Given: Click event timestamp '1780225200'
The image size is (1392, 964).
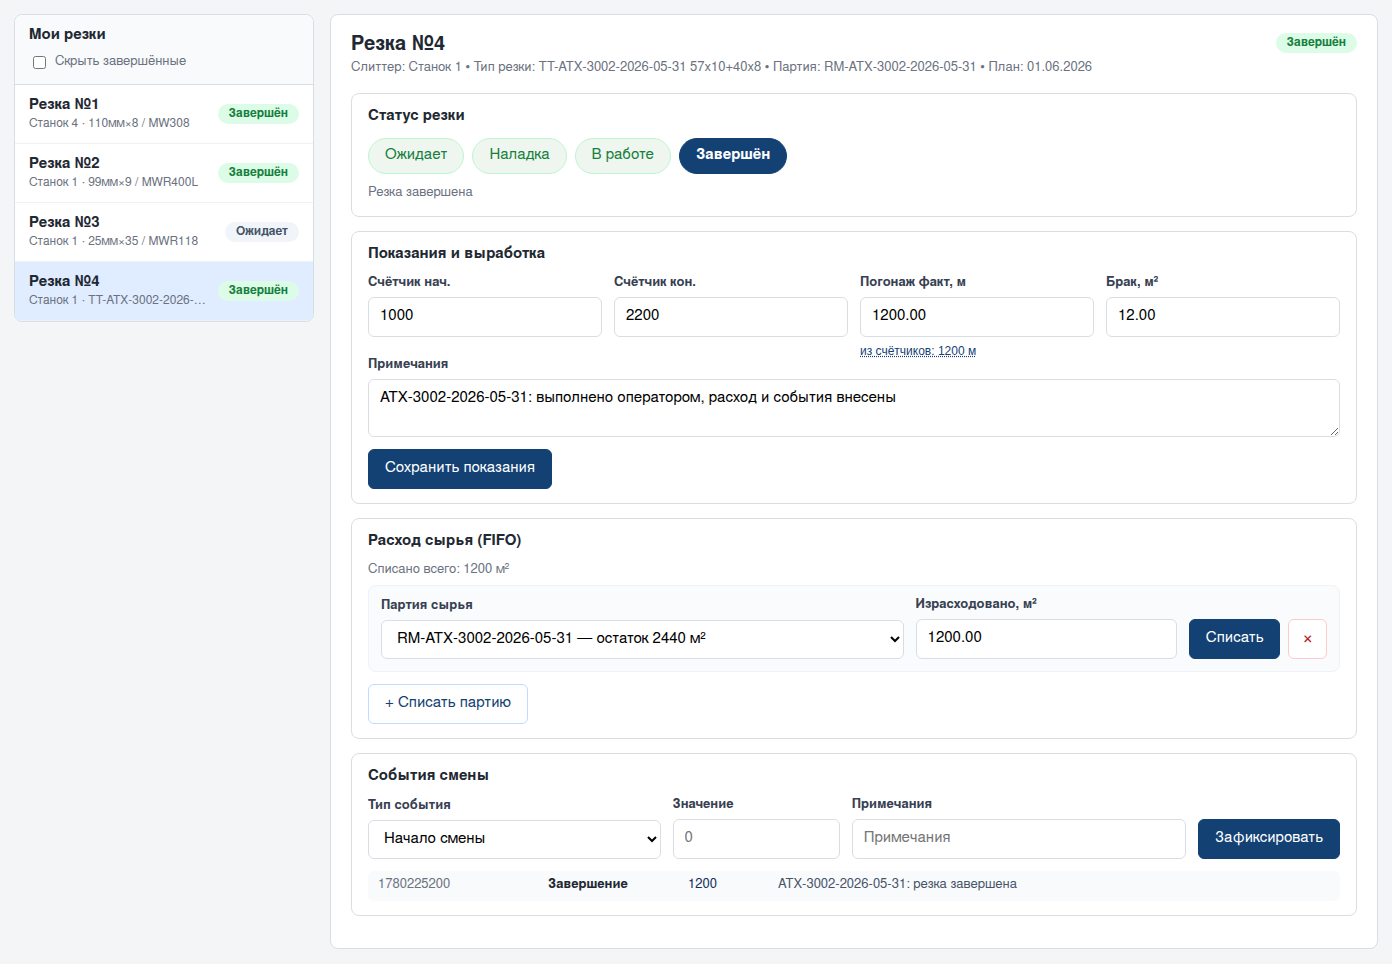Looking at the screenshot, I should [414, 884].
